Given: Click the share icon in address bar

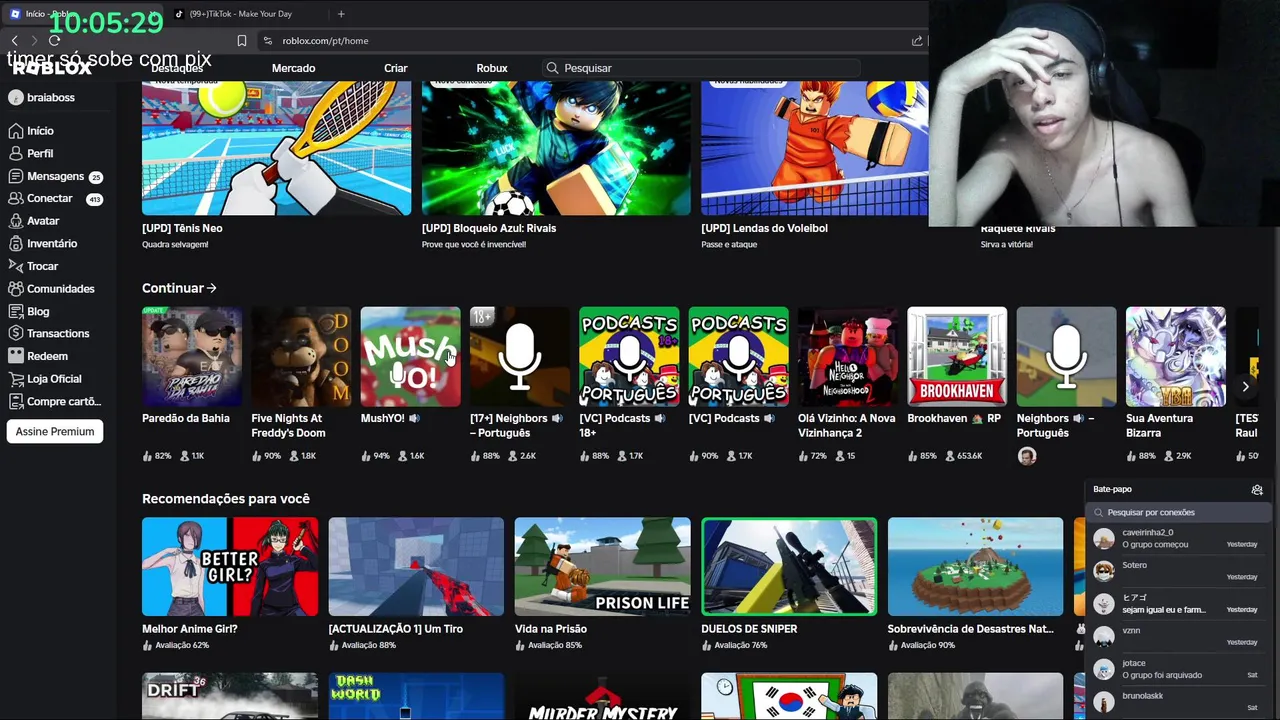Looking at the screenshot, I should (x=917, y=41).
